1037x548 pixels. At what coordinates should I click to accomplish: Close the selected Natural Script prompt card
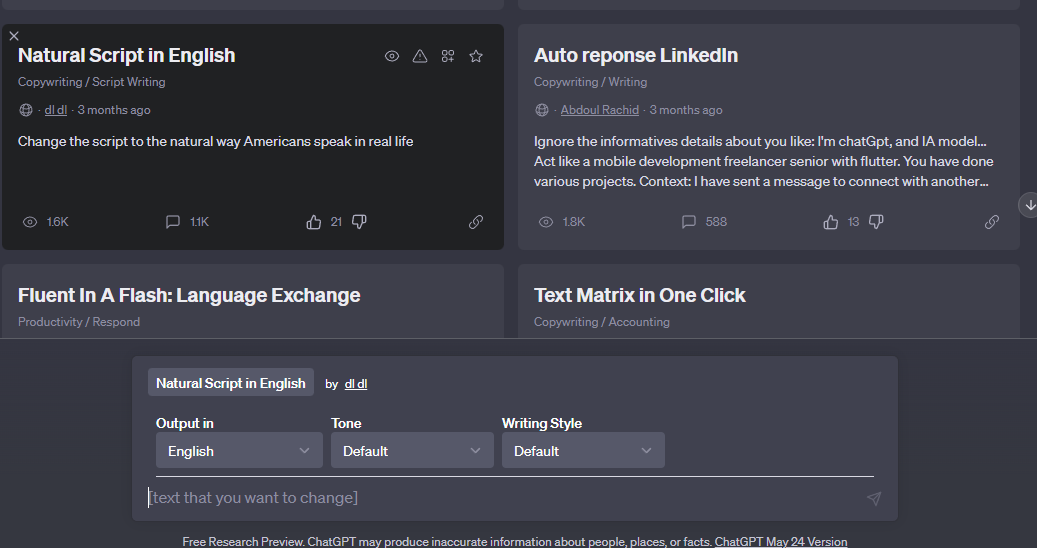tap(14, 36)
